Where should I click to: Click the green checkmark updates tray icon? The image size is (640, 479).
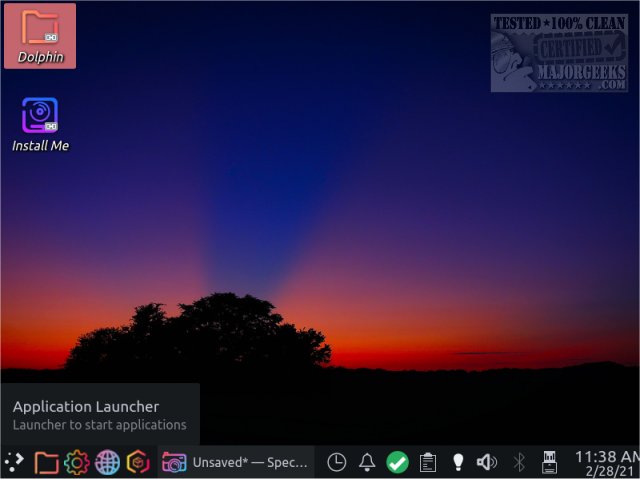click(x=397, y=462)
